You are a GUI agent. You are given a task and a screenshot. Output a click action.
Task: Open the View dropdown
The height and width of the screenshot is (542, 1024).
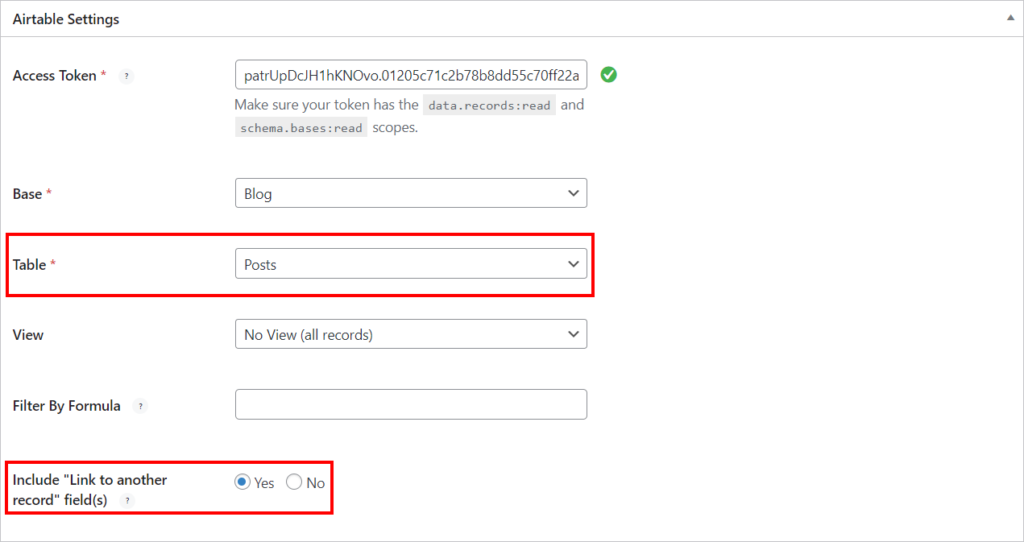[411, 334]
